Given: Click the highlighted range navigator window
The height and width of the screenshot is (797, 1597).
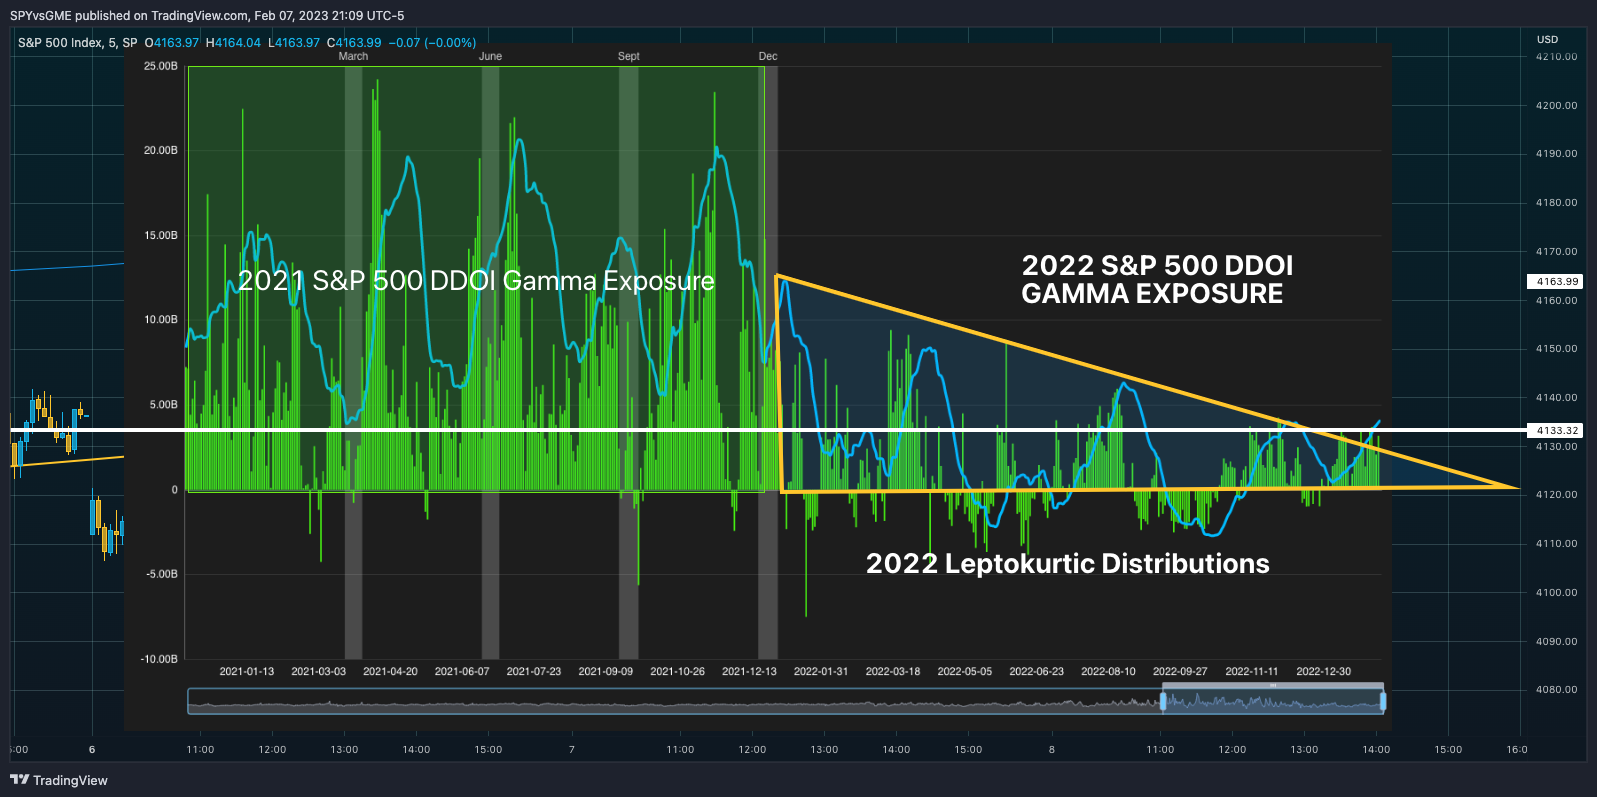Looking at the screenshot, I should (x=1273, y=701).
